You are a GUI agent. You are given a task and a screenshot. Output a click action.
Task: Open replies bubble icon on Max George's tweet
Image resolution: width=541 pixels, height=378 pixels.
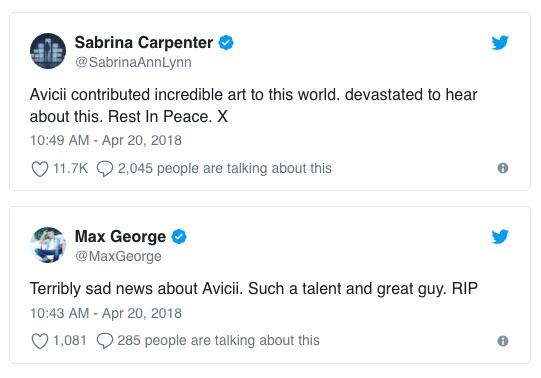[x=105, y=341]
